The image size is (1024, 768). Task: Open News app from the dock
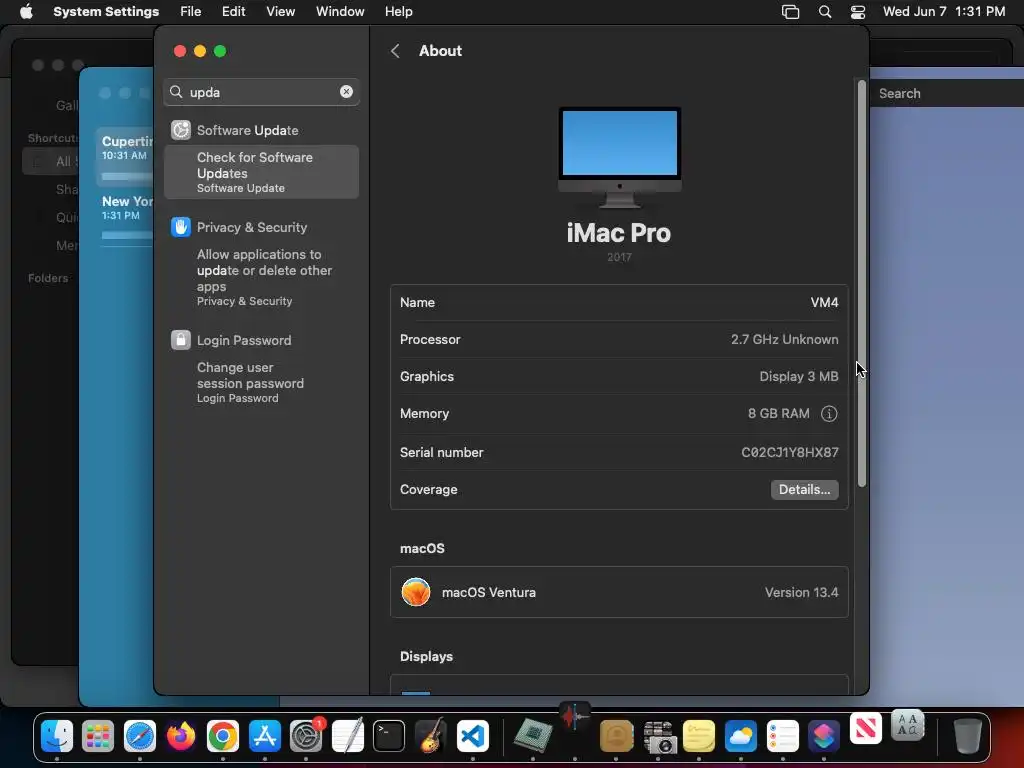point(865,728)
